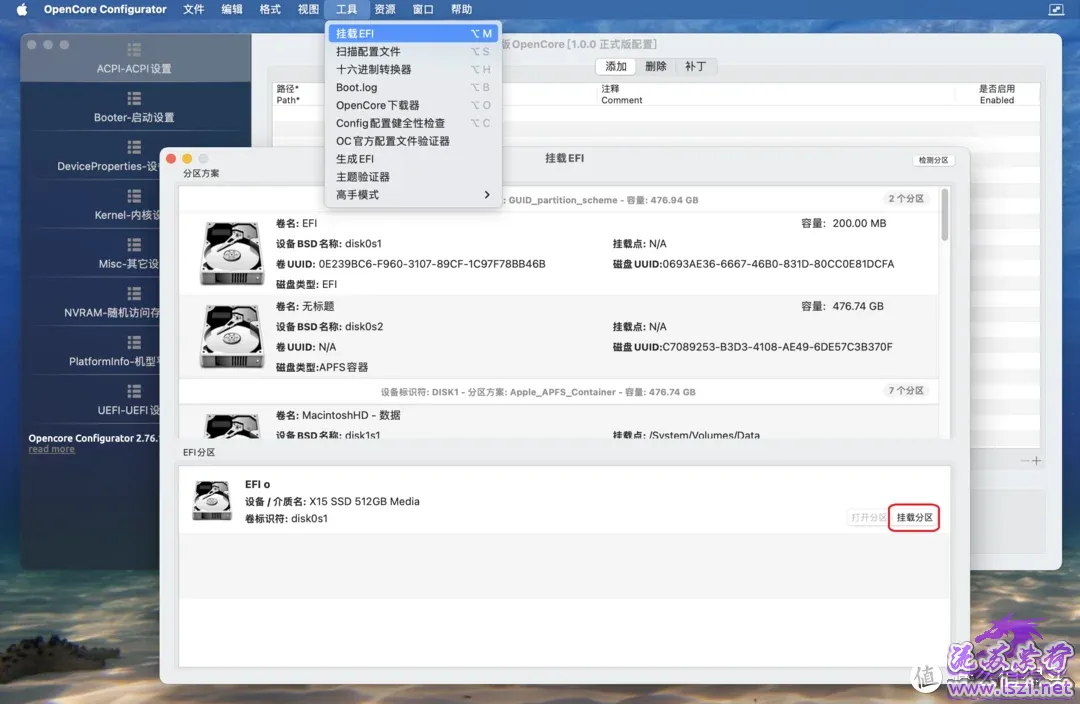Open the 格式 menu

tap(270, 9)
